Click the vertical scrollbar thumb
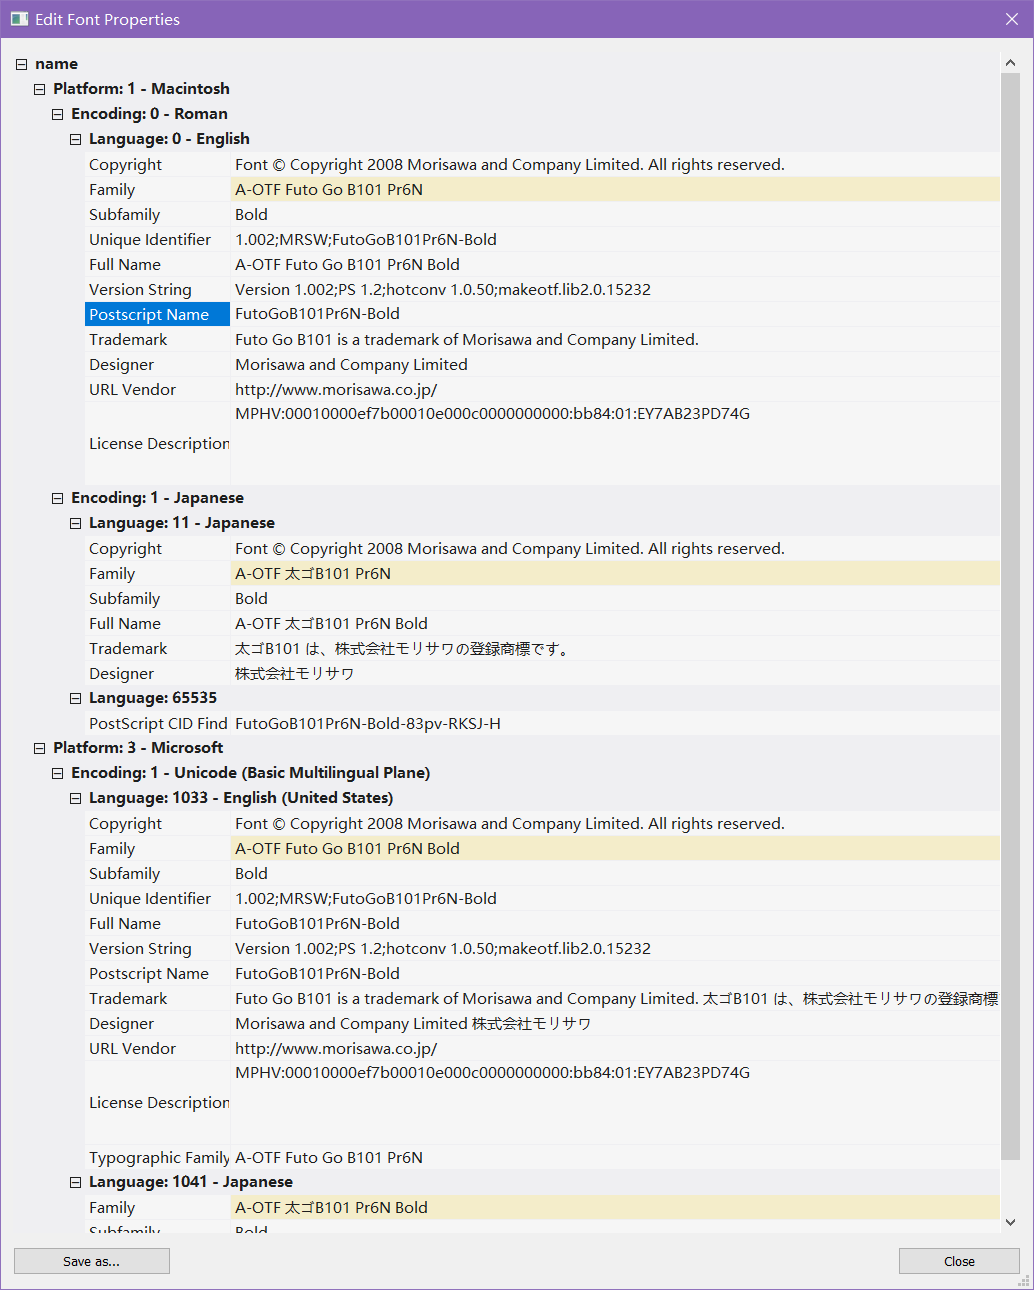Image resolution: width=1034 pixels, height=1290 pixels. [x=1010, y=616]
